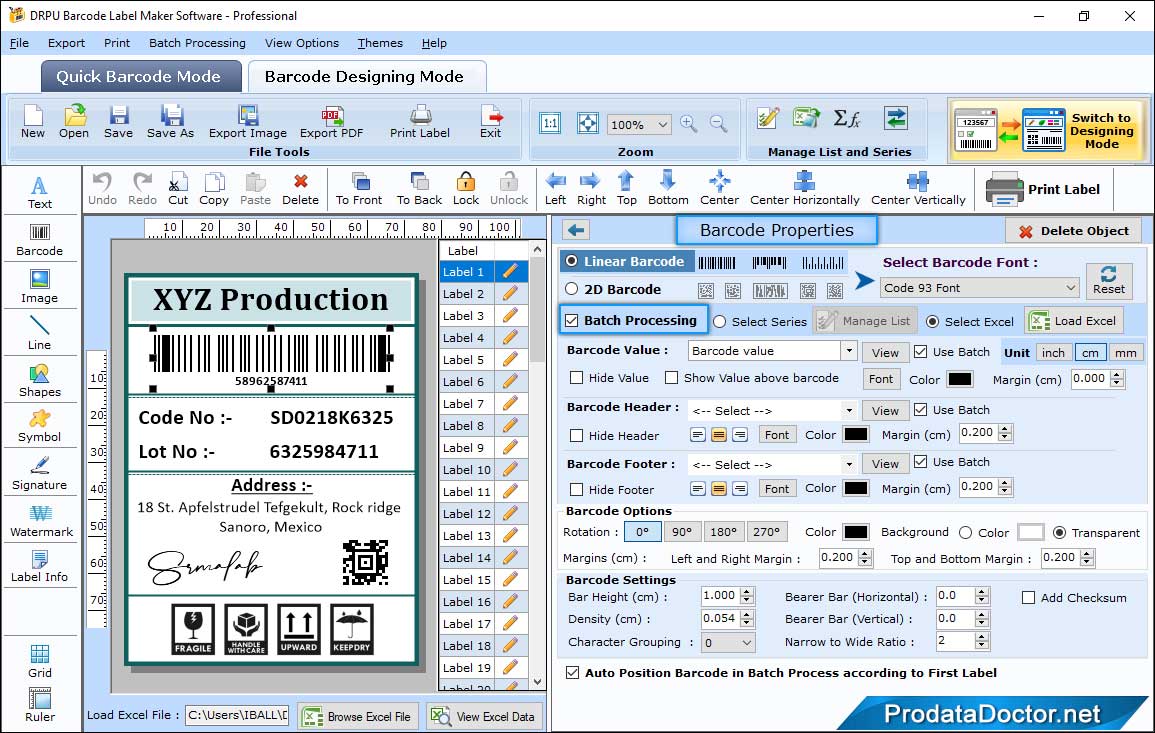Switch to Quick Barcode Mode tab
The width and height of the screenshot is (1155, 733).
point(141,77)
